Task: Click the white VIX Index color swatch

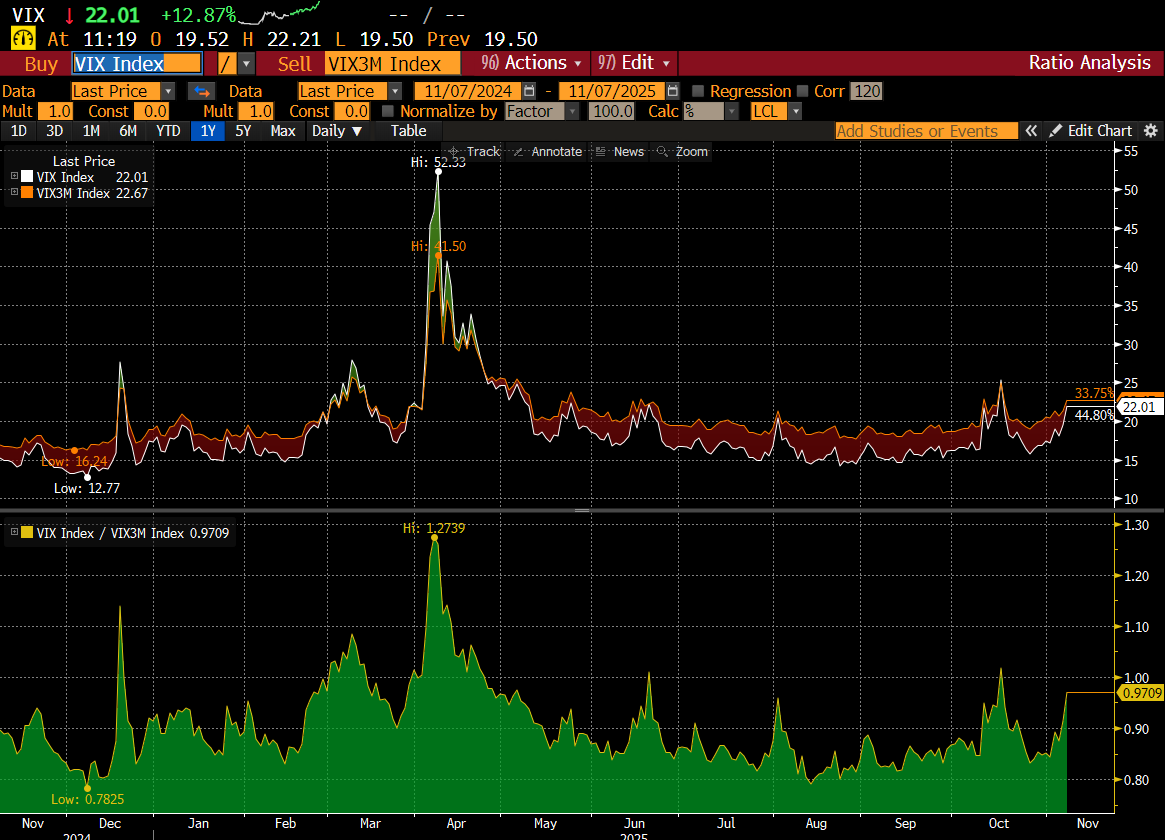Action: click(27, 177)
